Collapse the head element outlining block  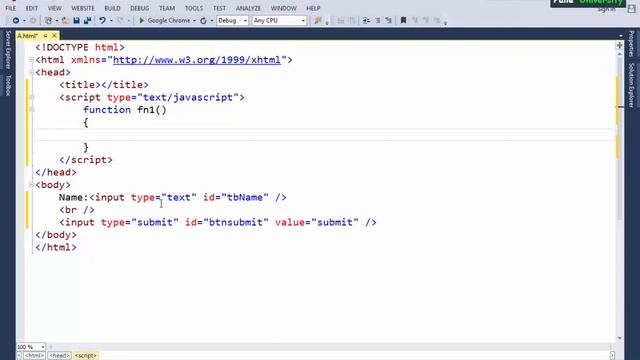click(31, 72)
